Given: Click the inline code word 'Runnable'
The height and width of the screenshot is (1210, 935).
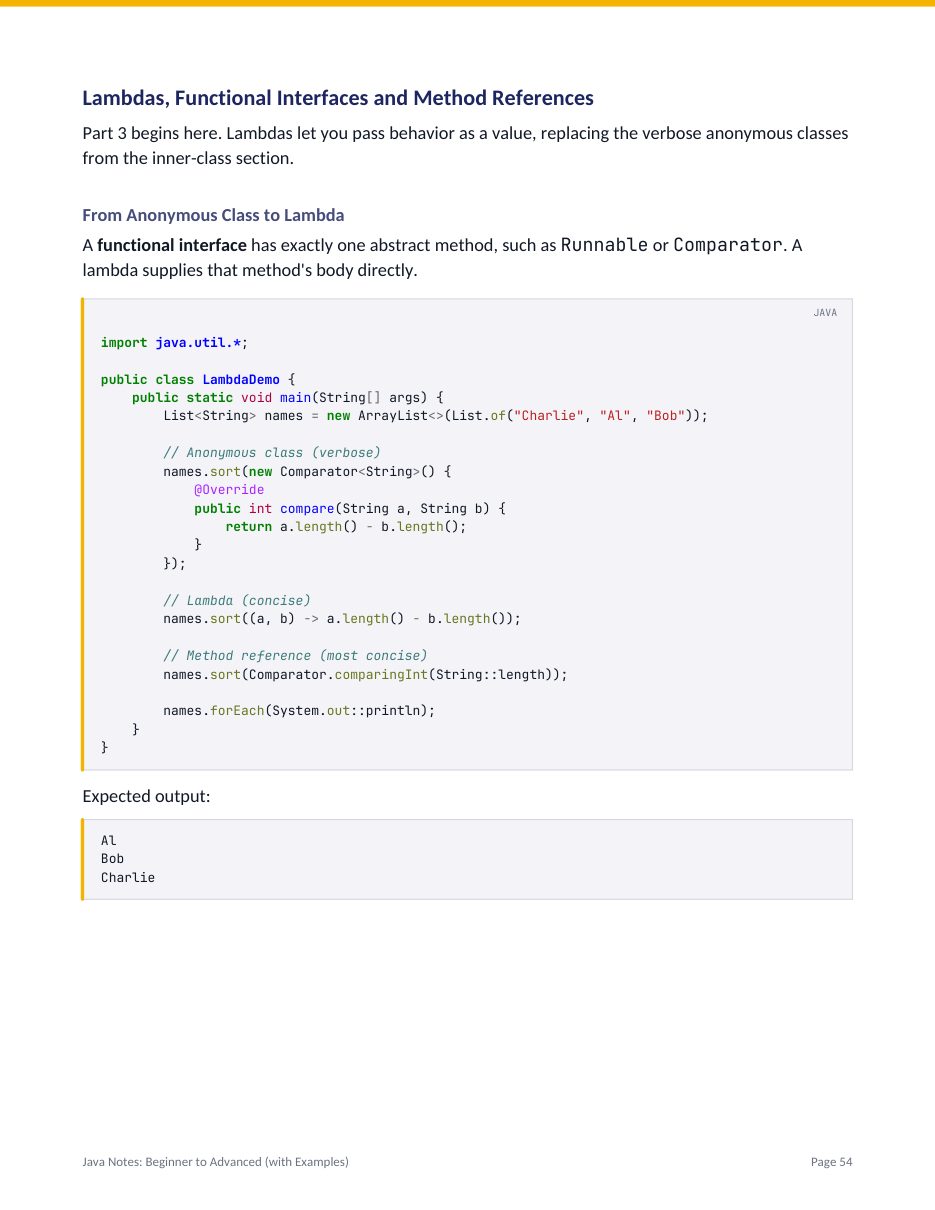Looking at the screenshot, I should [x=604, y=245].
